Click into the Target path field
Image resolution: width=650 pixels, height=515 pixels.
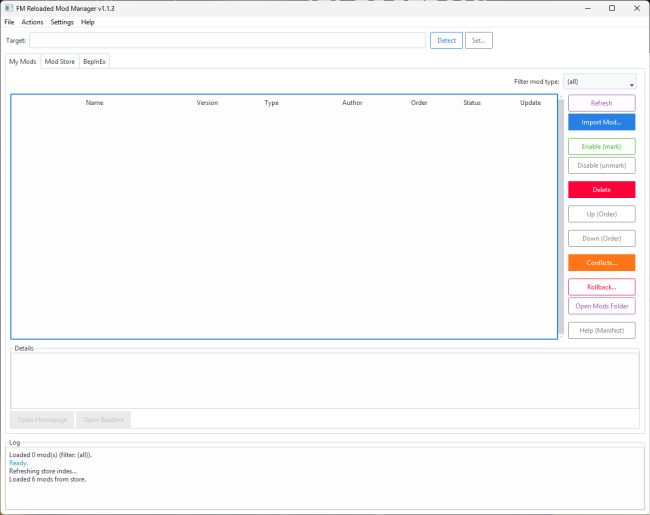[x=227, y=40]
